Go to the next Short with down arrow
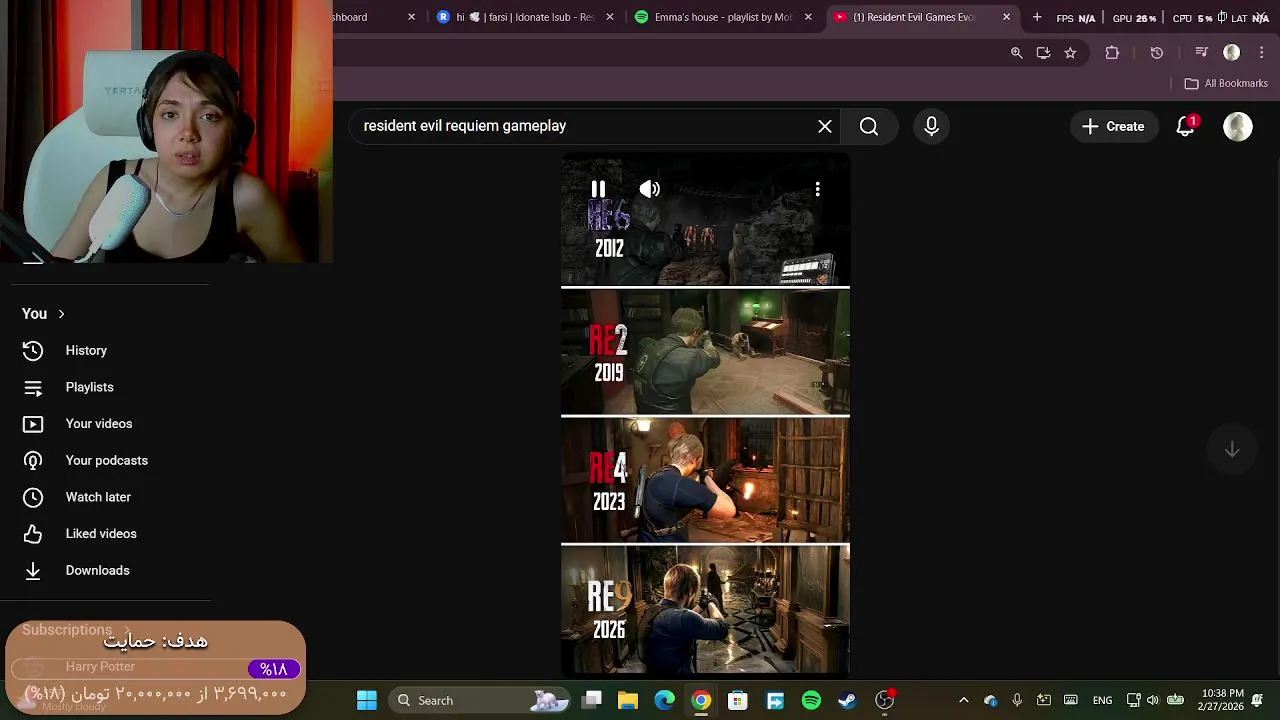Image resolution: width=1280 pixels, height=720 pixels. pyautogui.click(x=1232, y=450)
